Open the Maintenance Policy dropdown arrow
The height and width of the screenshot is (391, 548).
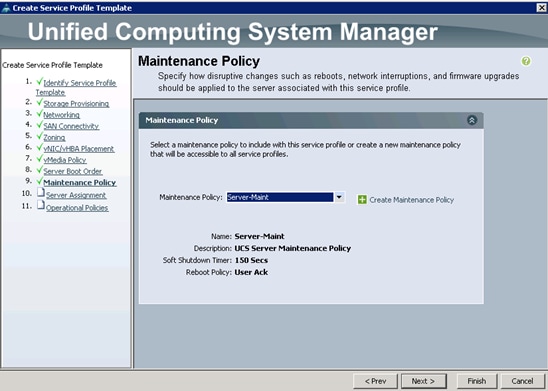coord(339,197)
